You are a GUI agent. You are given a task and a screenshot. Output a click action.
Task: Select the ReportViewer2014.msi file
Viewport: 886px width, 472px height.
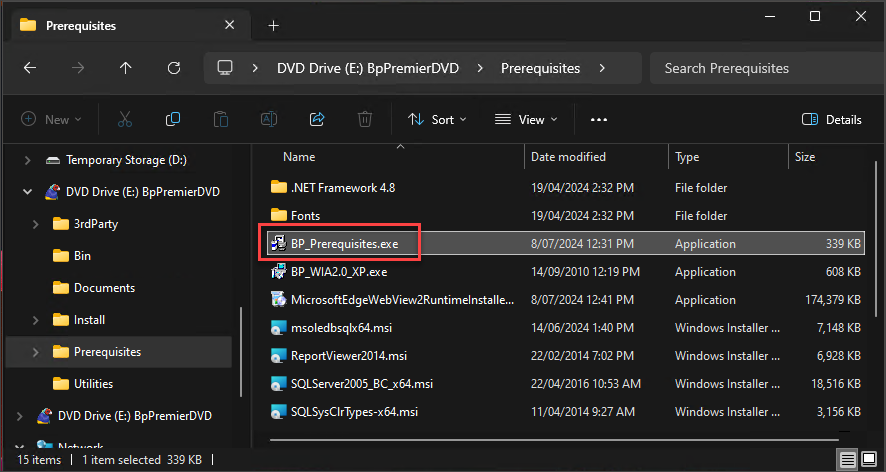point(349,356)
